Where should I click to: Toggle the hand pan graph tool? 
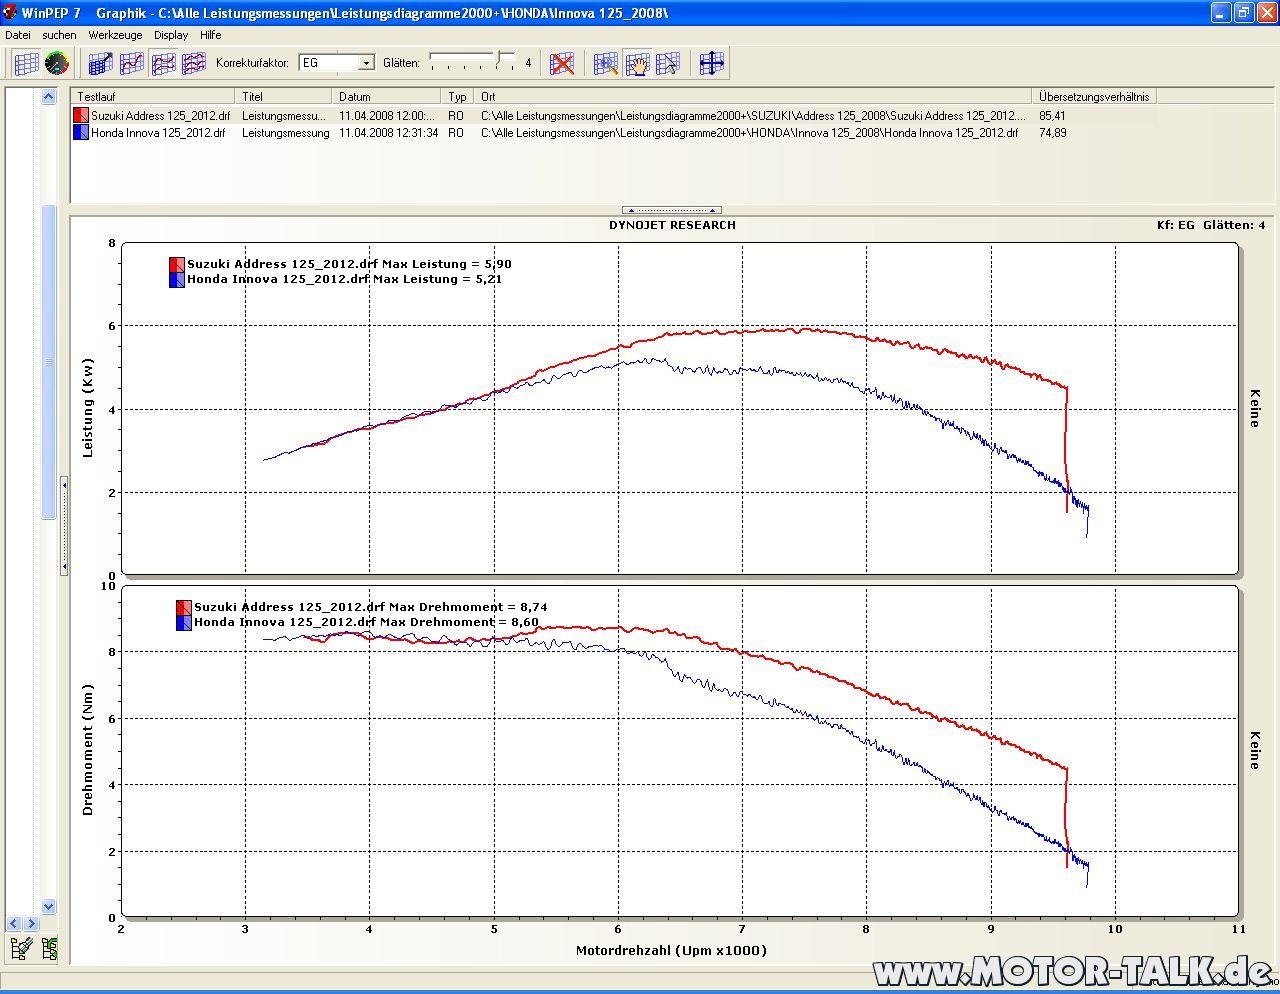click(x=636, y=63)
